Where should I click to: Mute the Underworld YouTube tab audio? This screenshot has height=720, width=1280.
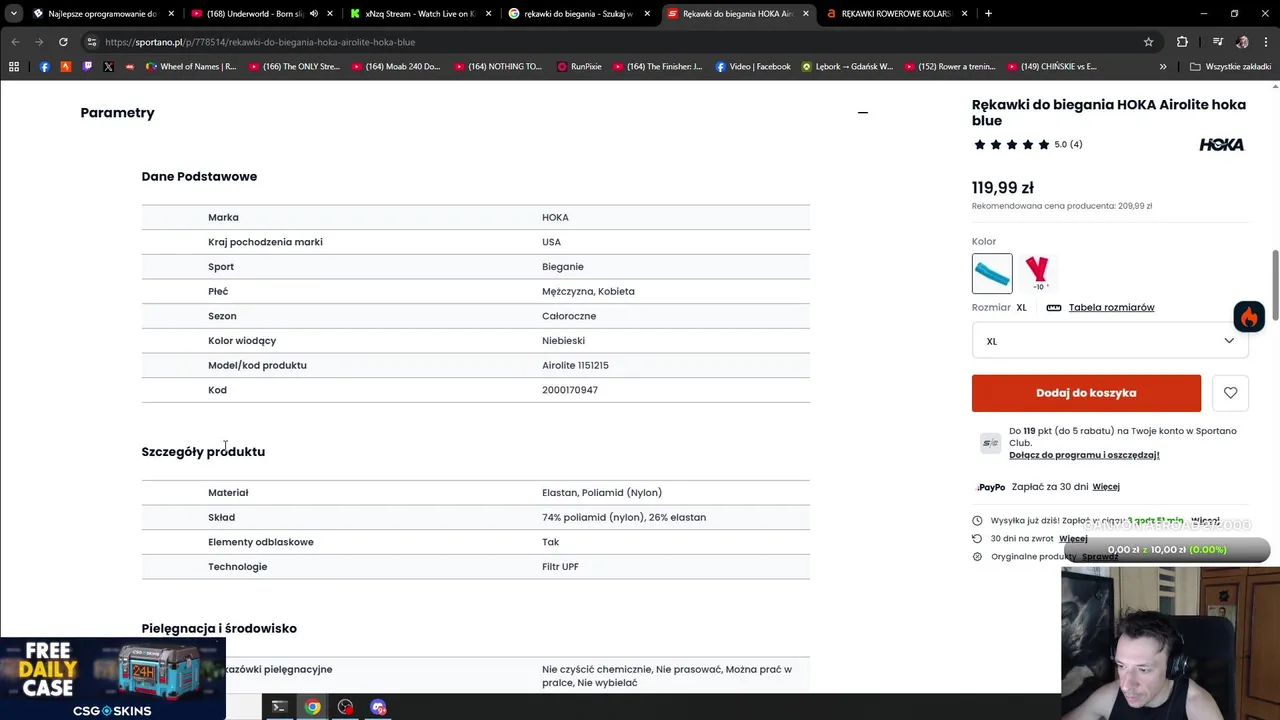coord(314,14)
